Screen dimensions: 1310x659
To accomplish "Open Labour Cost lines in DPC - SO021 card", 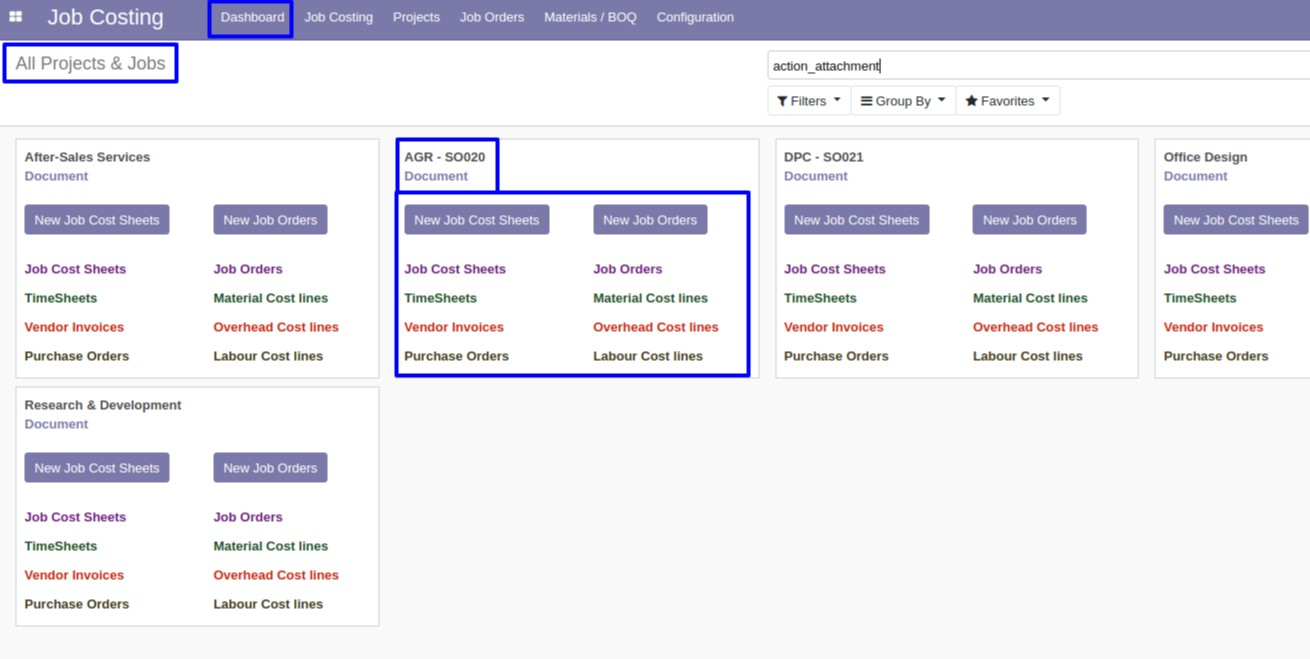I will point(1028,356).
